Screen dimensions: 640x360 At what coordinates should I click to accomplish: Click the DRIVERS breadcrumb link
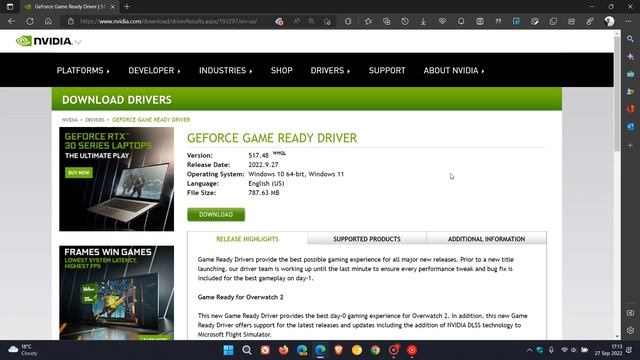click(95, 120)
